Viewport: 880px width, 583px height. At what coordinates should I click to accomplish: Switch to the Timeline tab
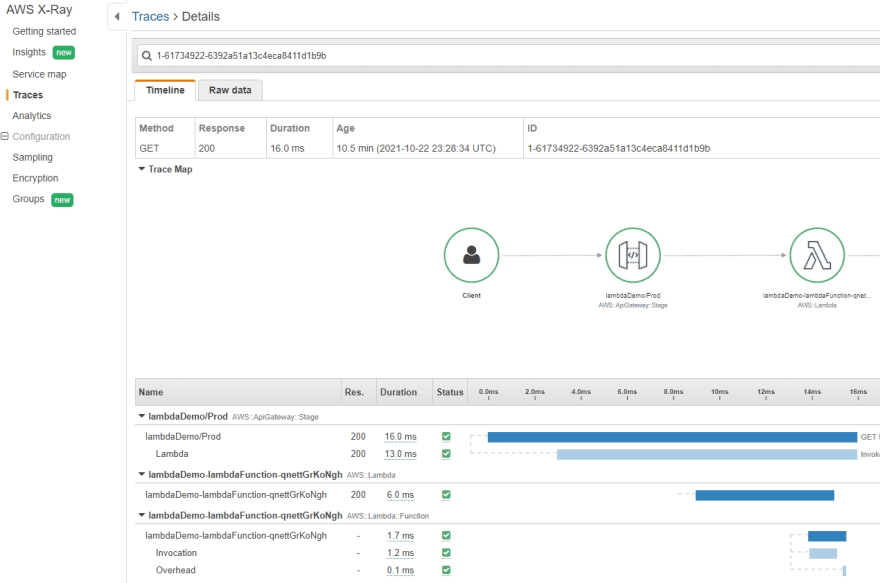(165, 90)
